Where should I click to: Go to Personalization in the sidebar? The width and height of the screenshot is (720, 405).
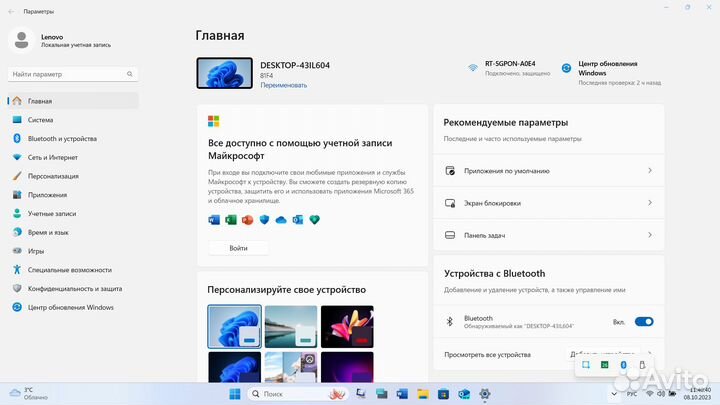tap(53, 176)
